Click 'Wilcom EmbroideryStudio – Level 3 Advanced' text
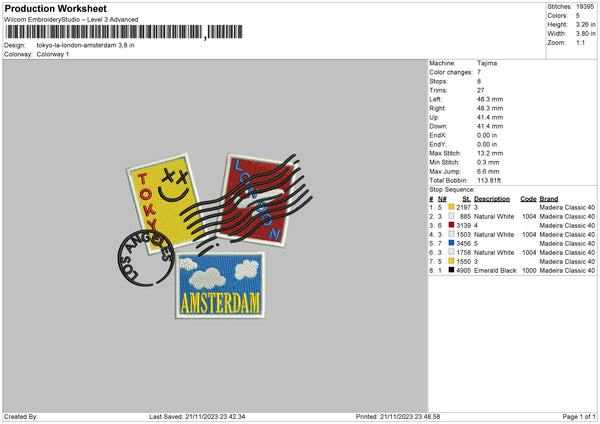600x424 pixels. point(71,20)
